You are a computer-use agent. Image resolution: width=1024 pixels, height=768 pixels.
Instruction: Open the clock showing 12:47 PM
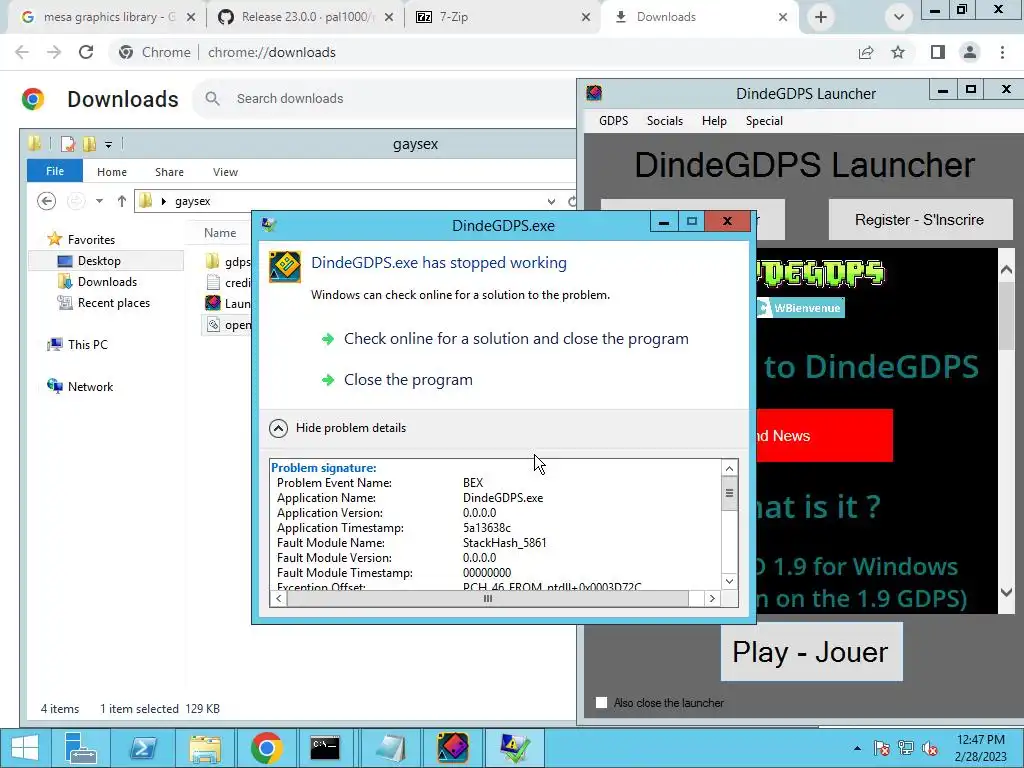[x=980, y=748]
